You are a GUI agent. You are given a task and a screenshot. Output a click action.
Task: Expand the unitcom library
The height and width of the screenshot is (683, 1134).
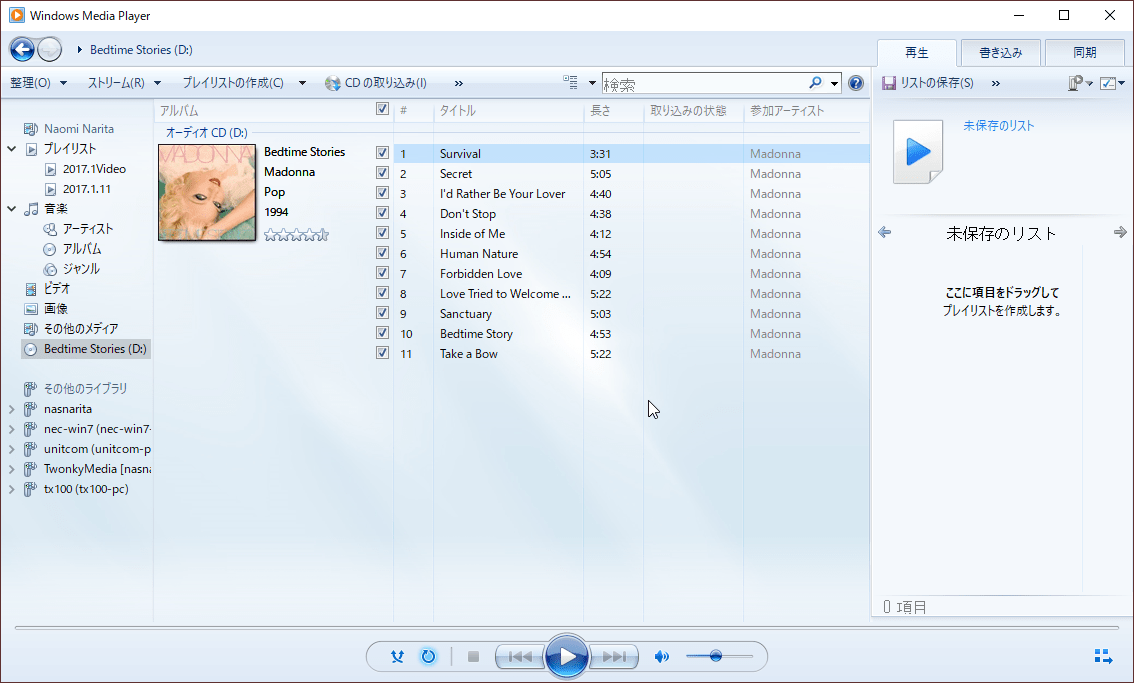click(x=12, y=449)
